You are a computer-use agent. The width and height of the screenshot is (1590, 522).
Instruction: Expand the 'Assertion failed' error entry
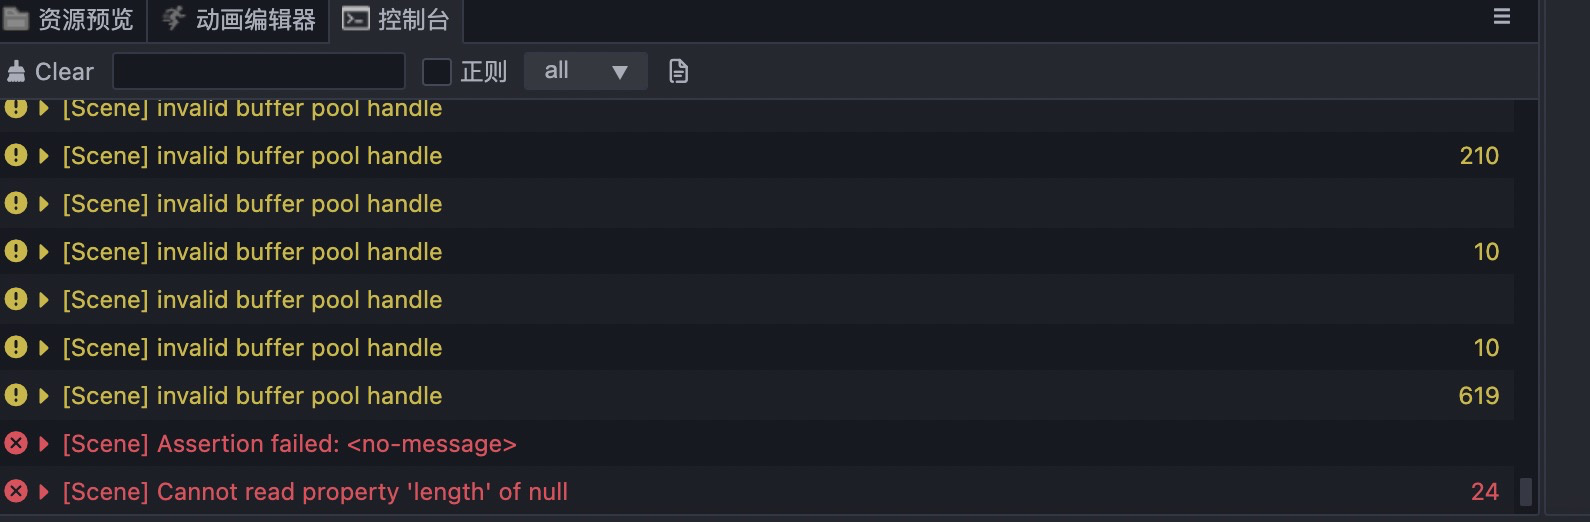44,444
